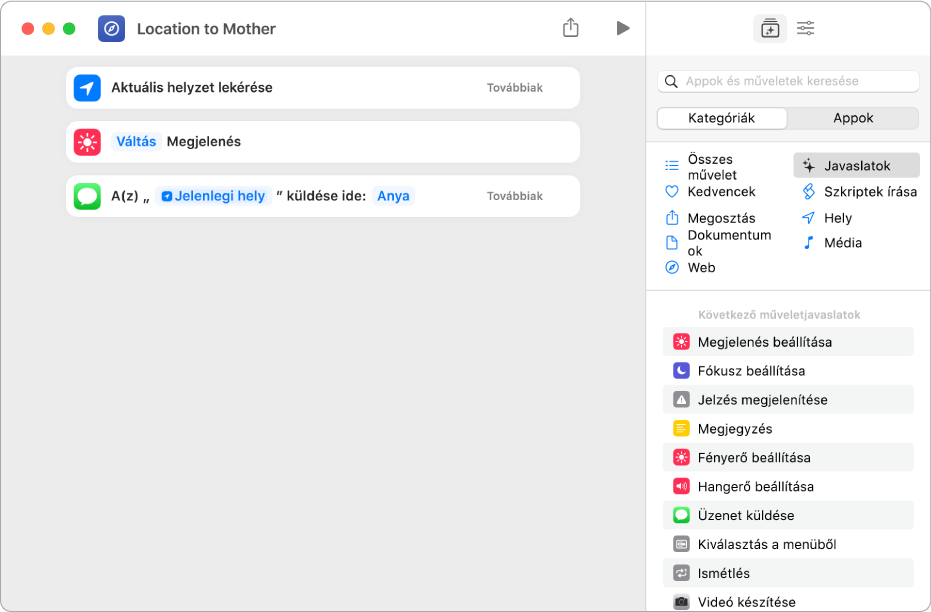Click location arrow icon in first action
Image resolution: width=931 pixels, height=612 pixels.
[88, 88]
